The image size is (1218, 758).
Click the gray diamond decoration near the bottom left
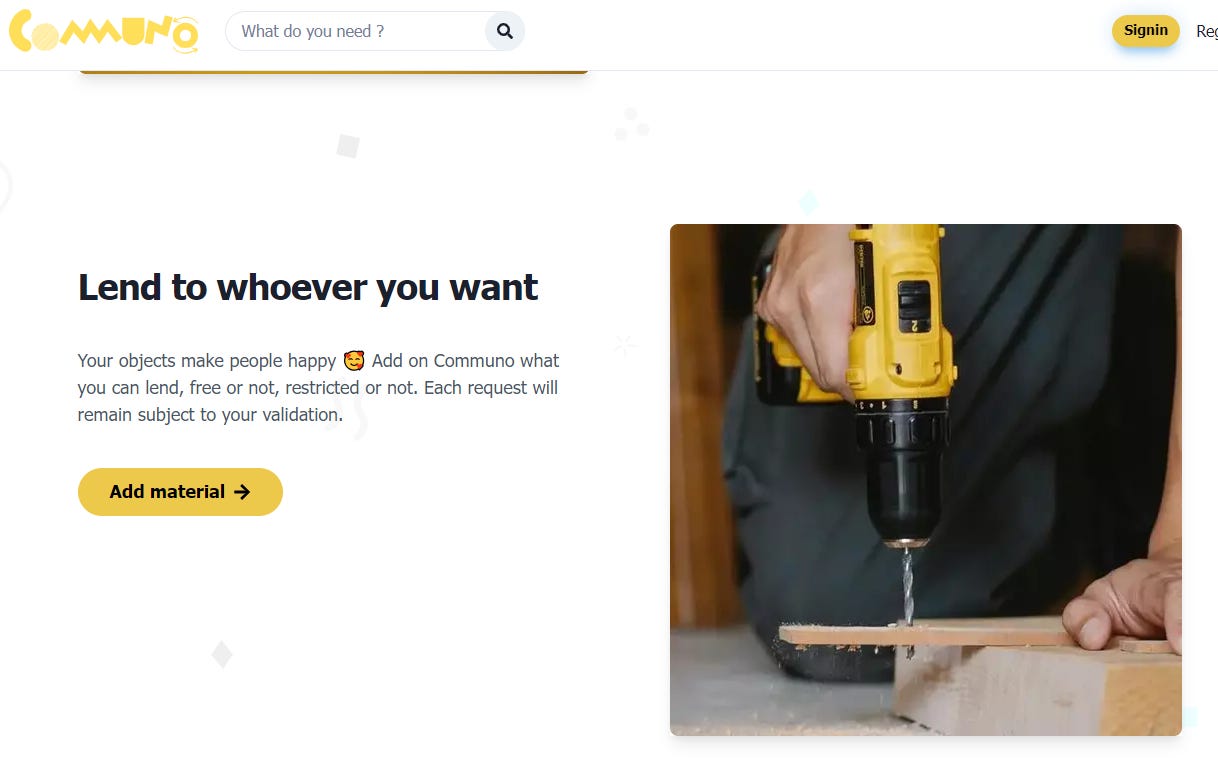[222, 655]
